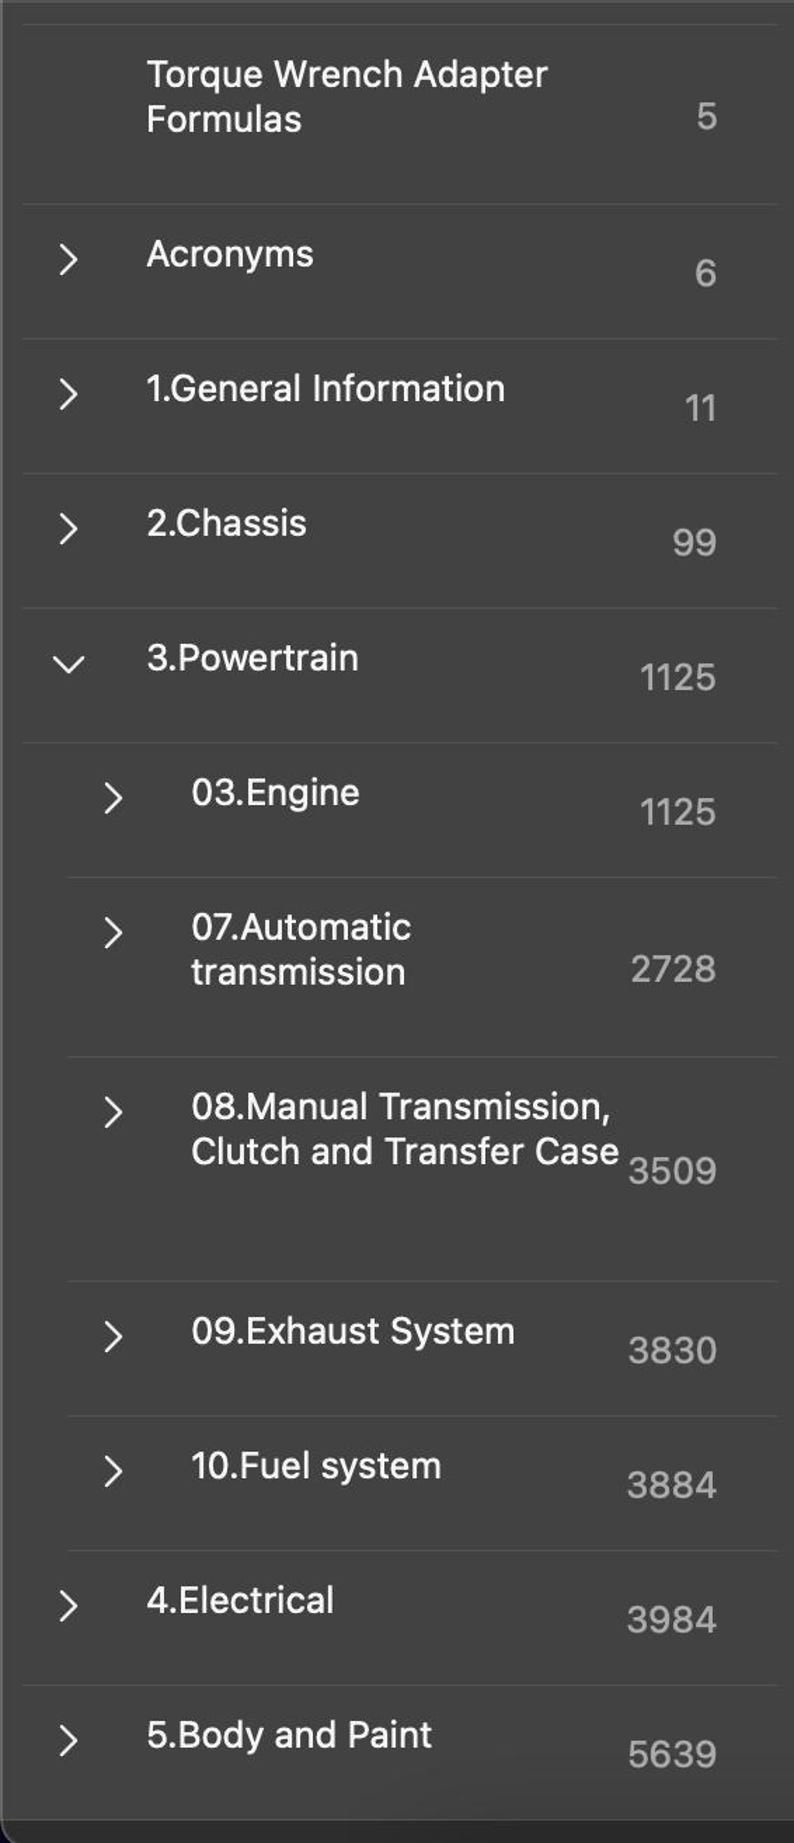Open the 09.Exhaust System bookmark
This screenshot has height=1843, width=794.
pos(353,1331)
